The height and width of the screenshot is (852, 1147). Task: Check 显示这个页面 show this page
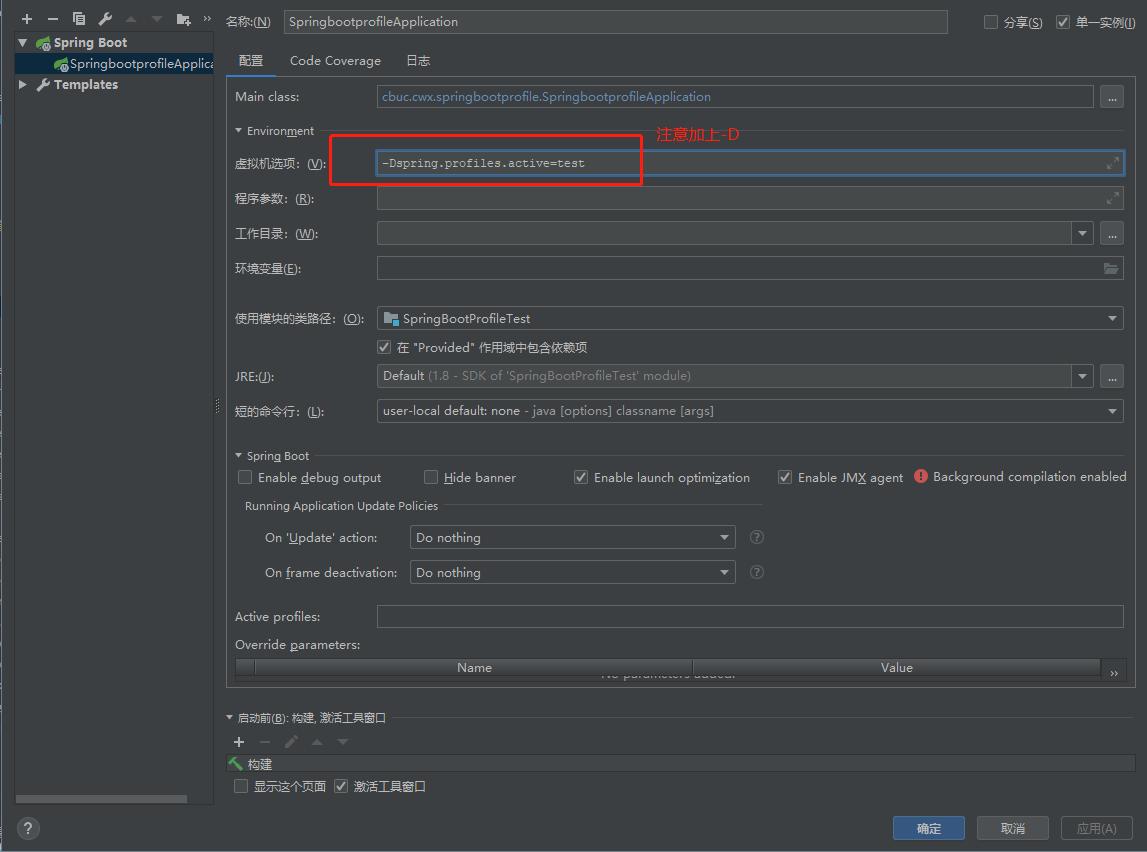click(241, 786)
